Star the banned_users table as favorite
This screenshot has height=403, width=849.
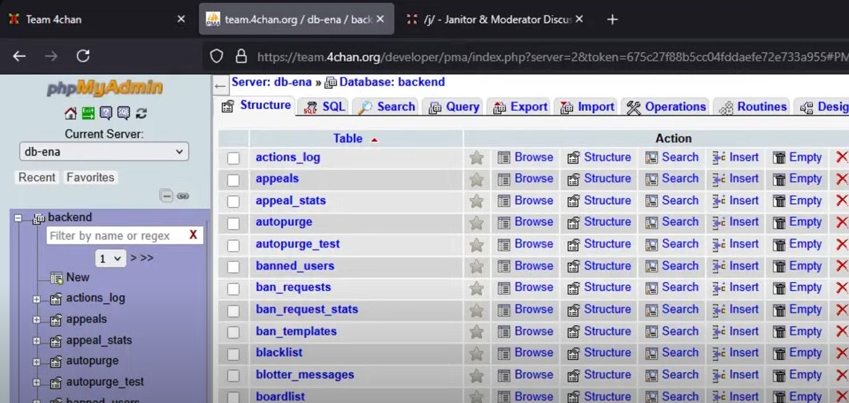[476, 266]
